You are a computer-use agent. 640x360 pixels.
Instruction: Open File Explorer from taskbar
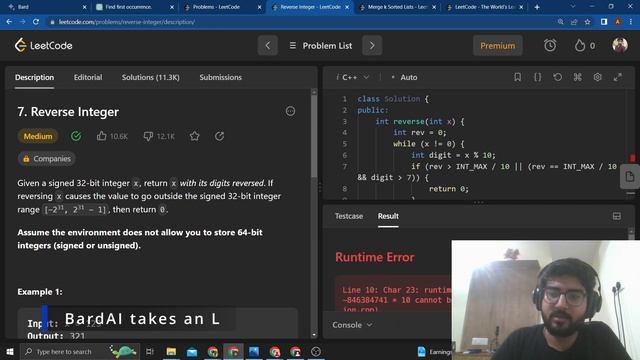[x=171, y=351]
